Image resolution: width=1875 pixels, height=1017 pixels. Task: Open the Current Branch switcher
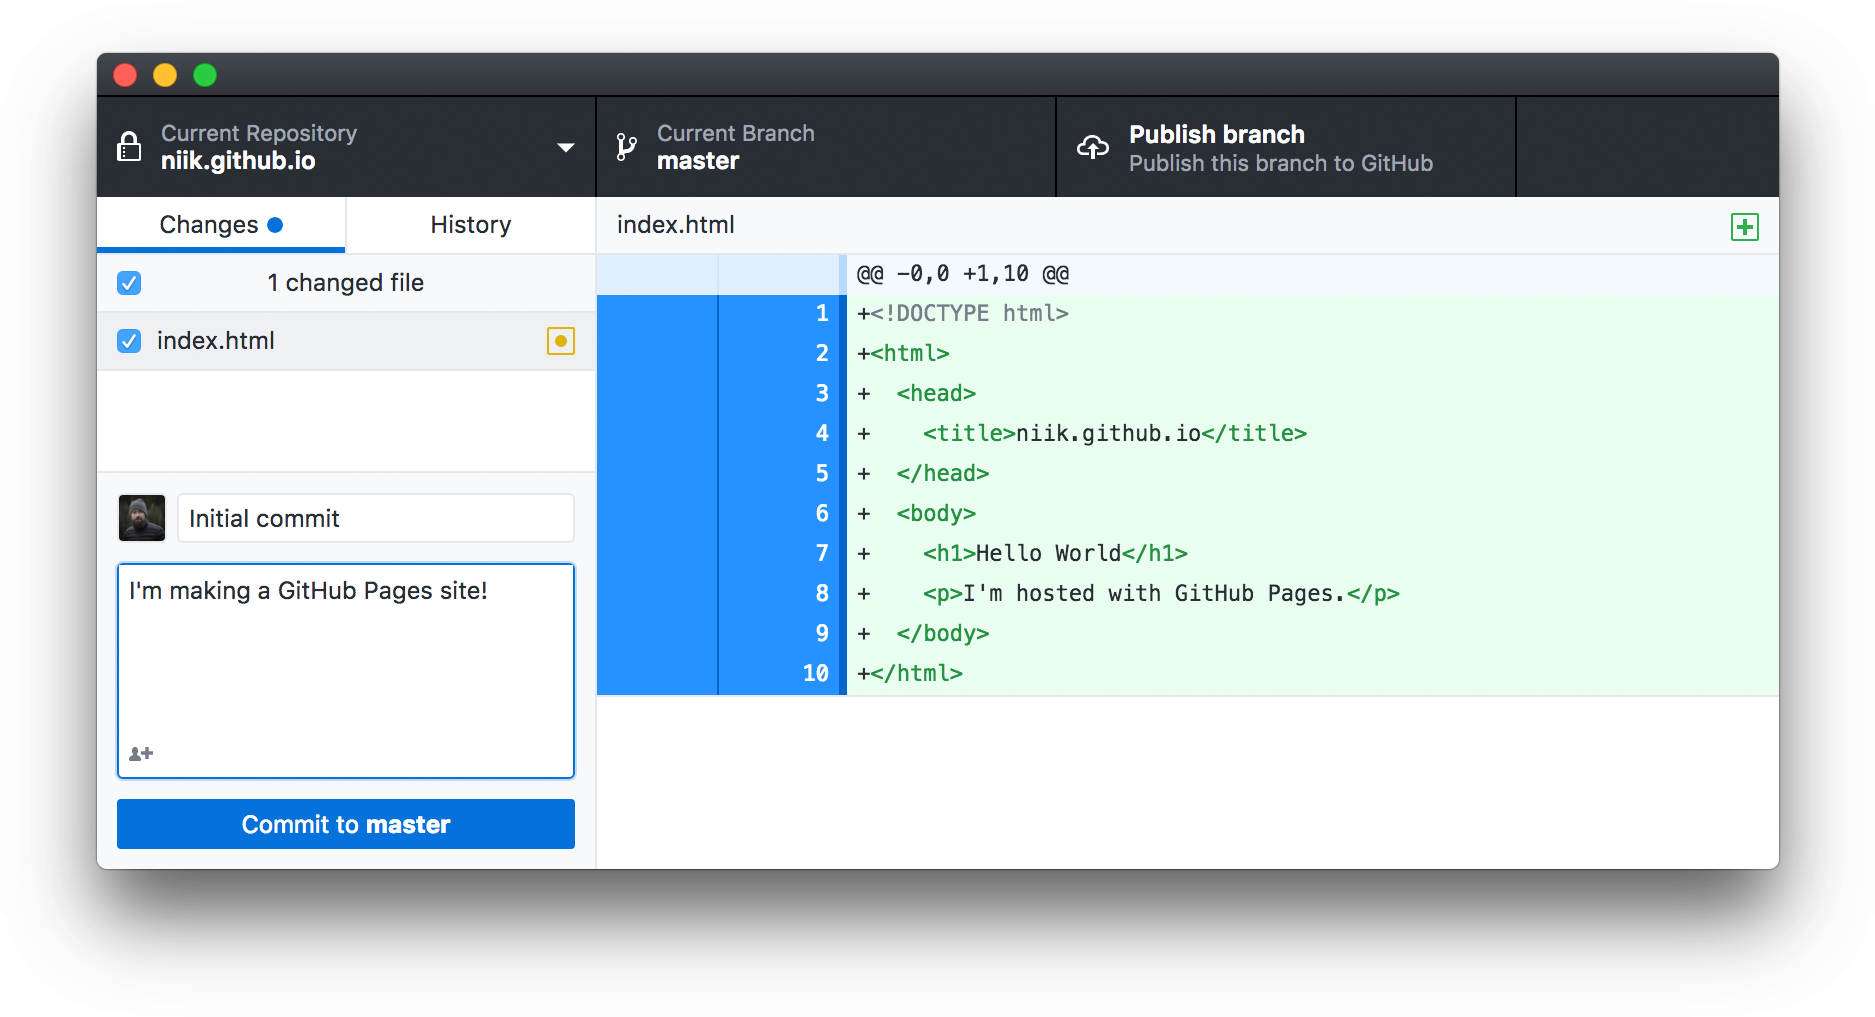[x=825, y=146]
